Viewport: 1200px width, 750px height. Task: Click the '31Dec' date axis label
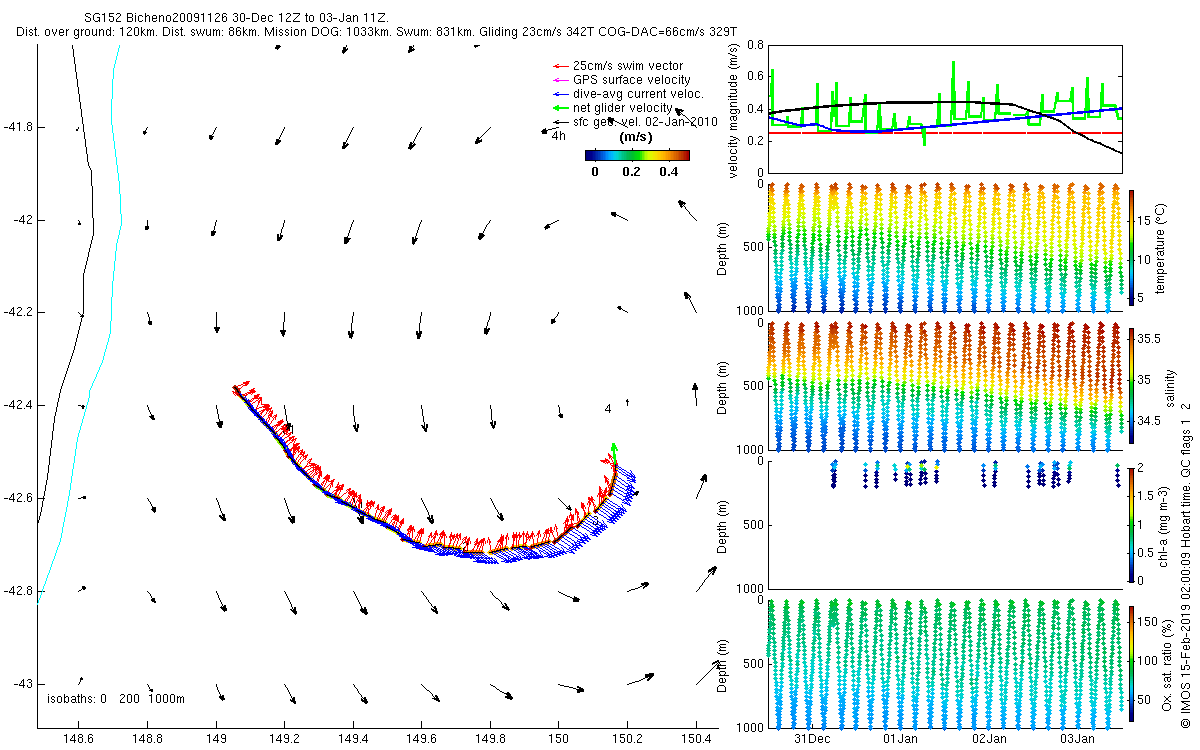(x=812, y=739)
